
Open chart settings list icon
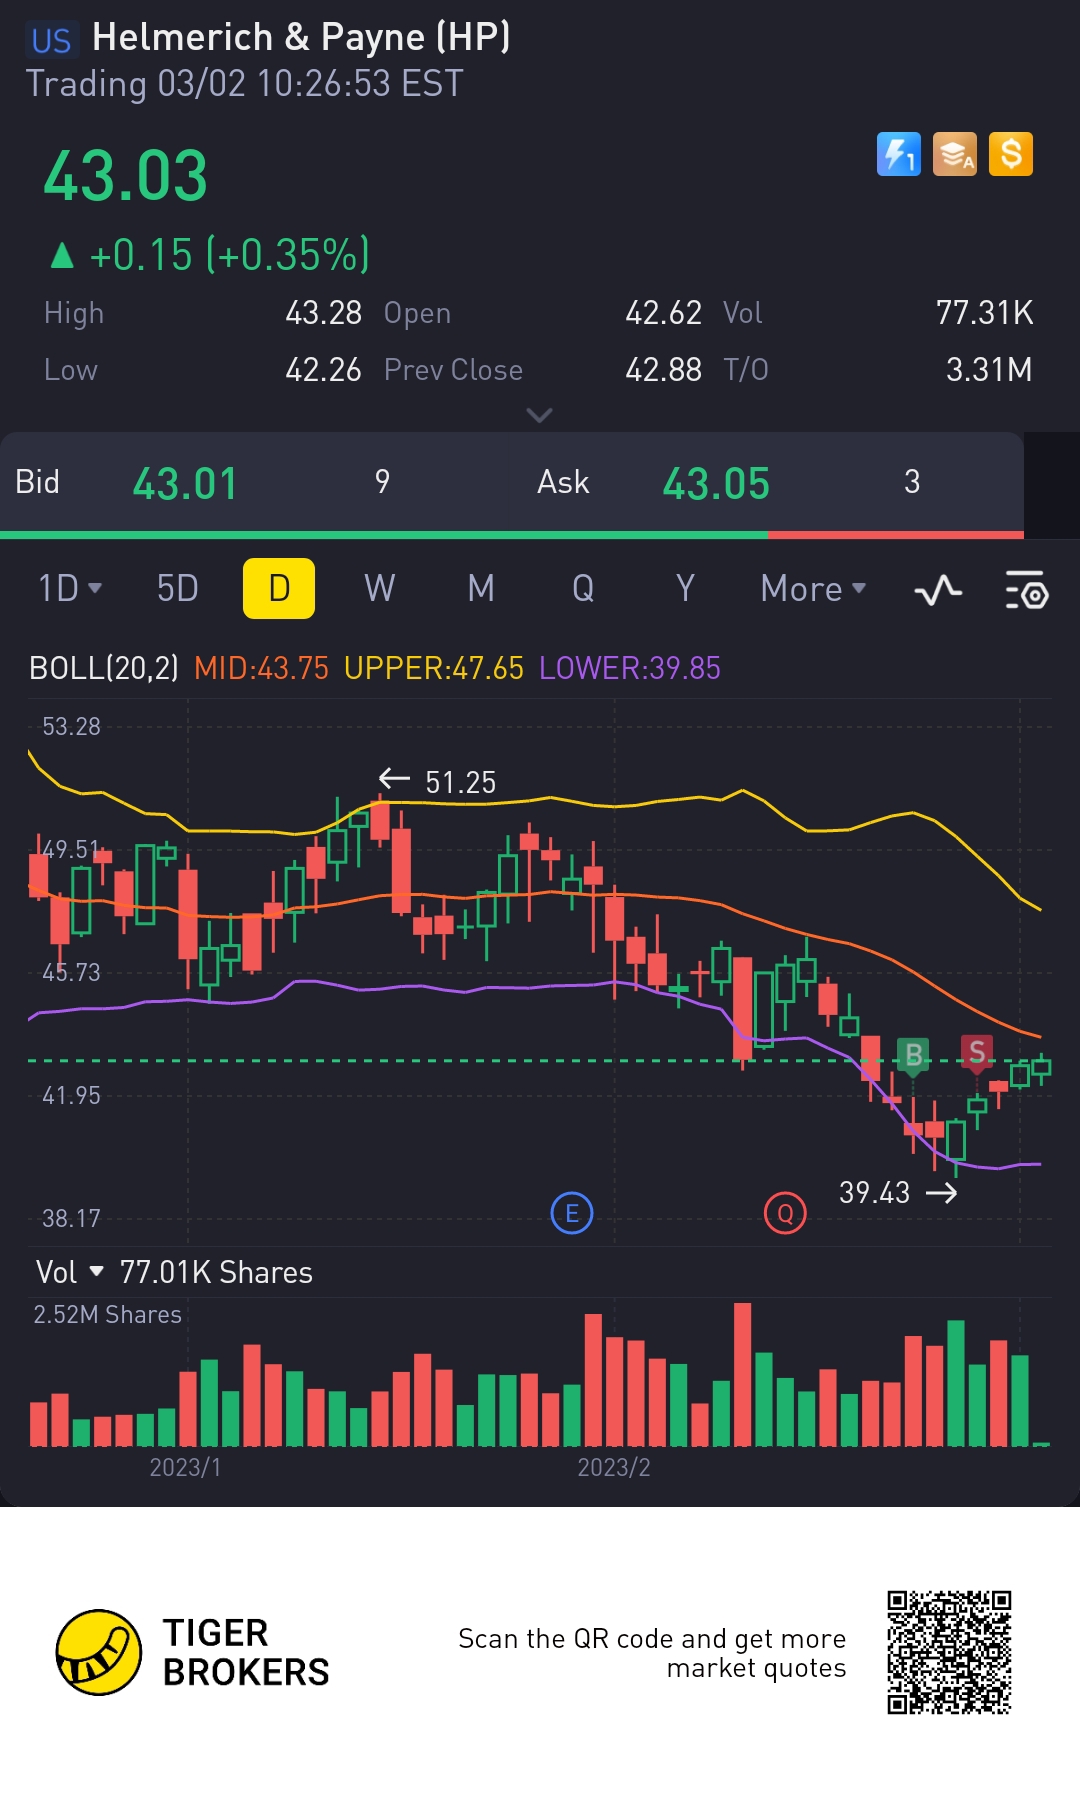coord(1026,590)
